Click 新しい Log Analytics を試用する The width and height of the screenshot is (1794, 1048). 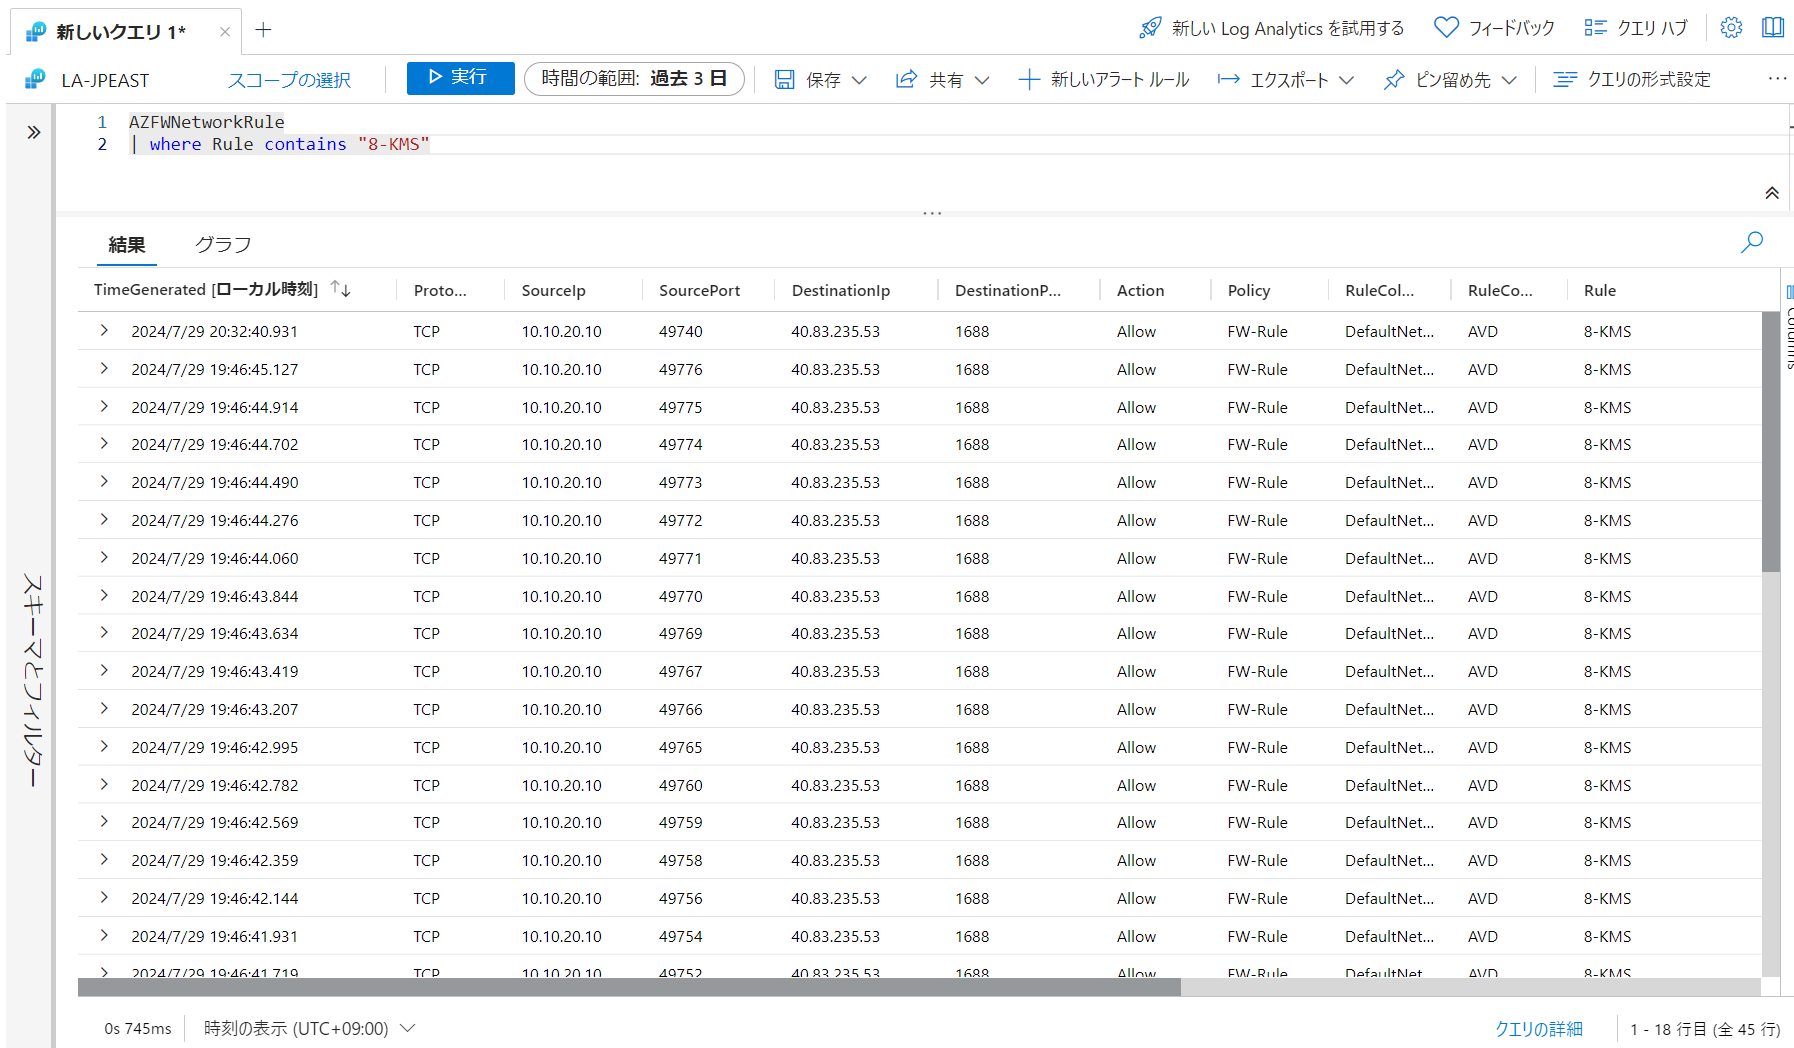pyautogui.click(x=1288, y=28)
